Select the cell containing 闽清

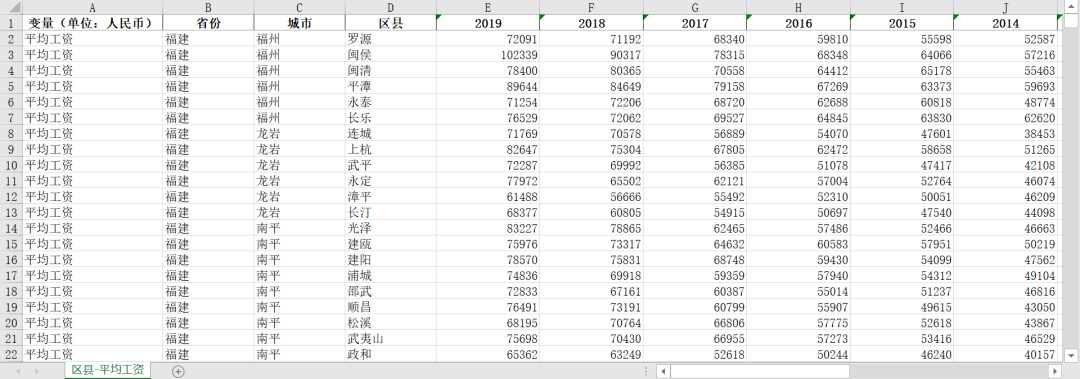391,70
